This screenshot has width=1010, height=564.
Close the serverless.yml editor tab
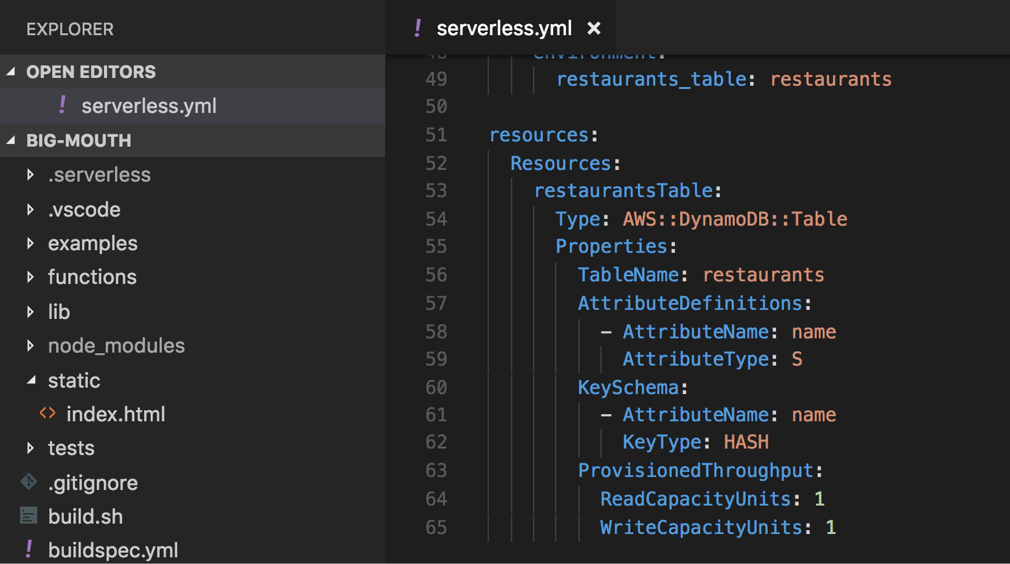point(594,28)
